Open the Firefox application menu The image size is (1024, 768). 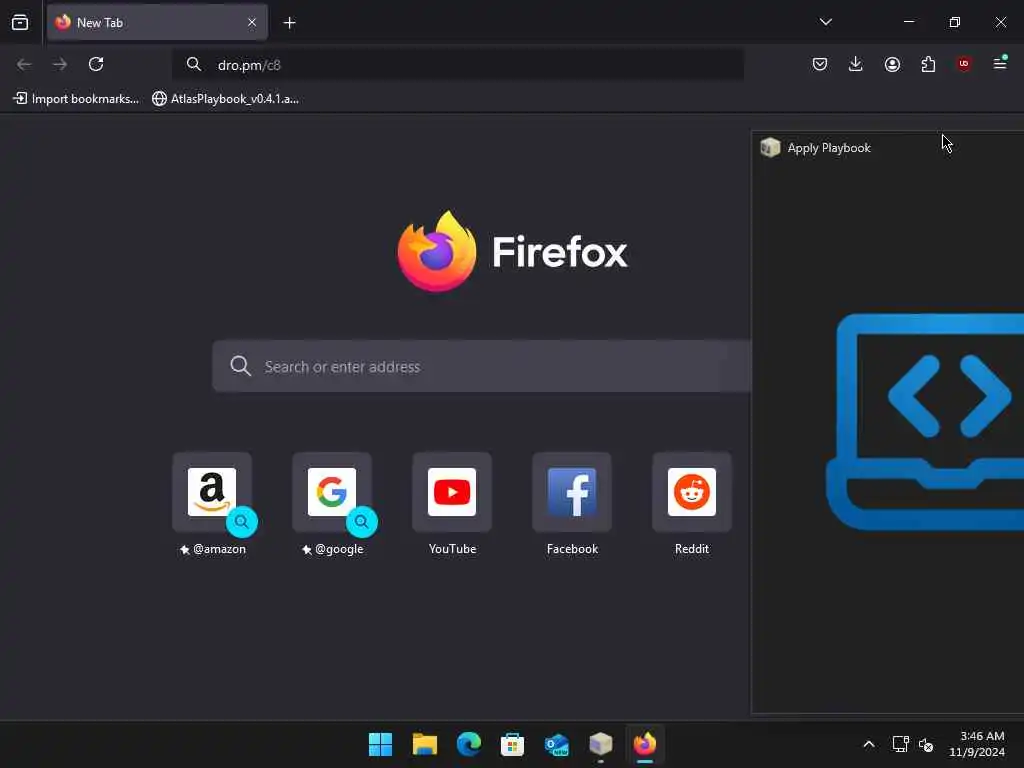[1000, 63]
